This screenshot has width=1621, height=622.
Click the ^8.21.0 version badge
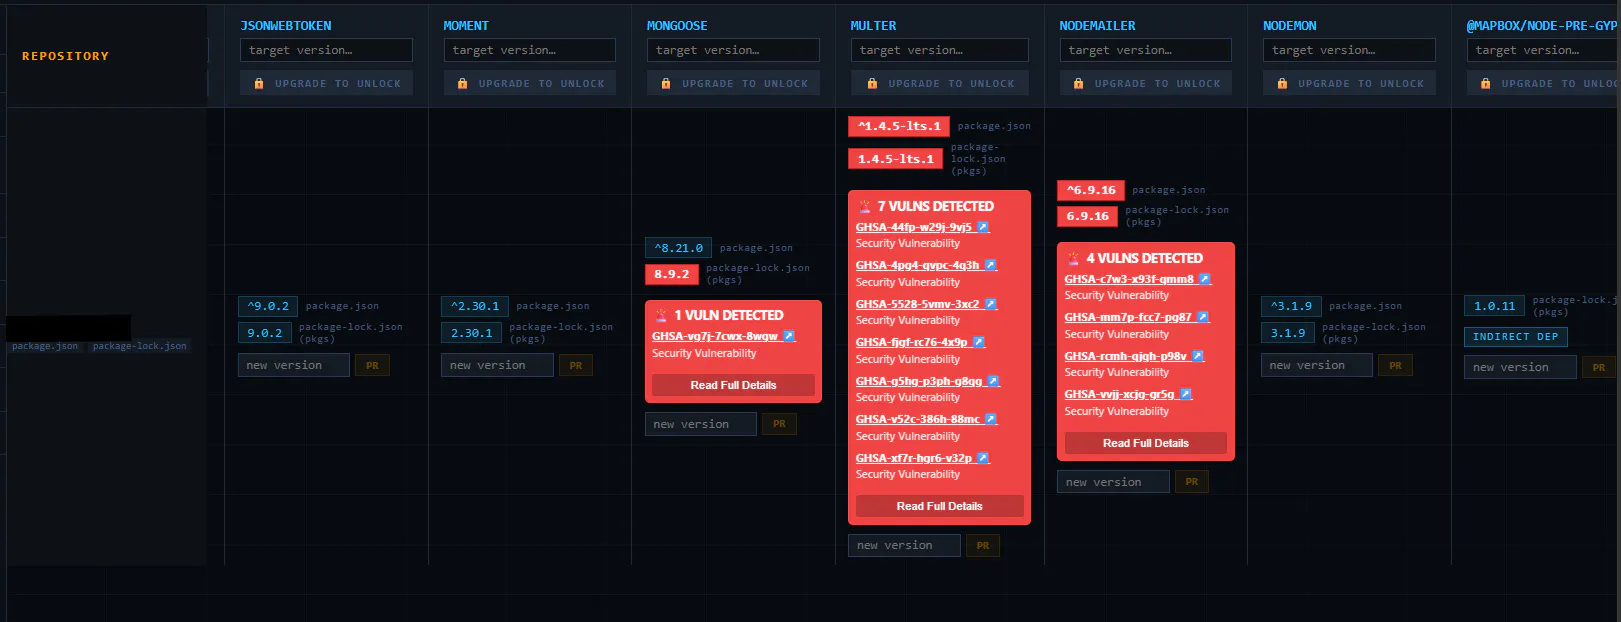(679, 248)
